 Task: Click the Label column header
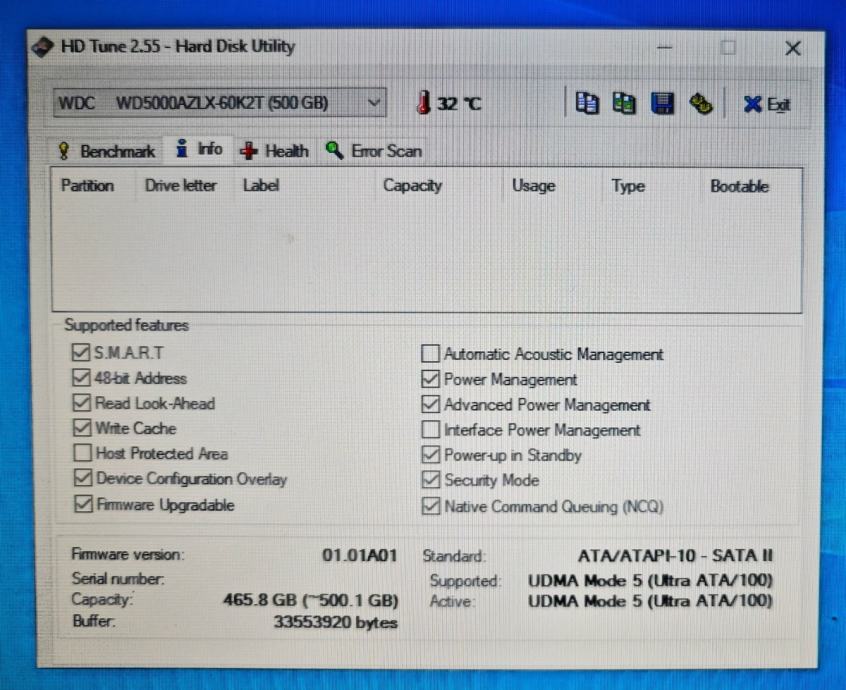click(x=261, y=186)
